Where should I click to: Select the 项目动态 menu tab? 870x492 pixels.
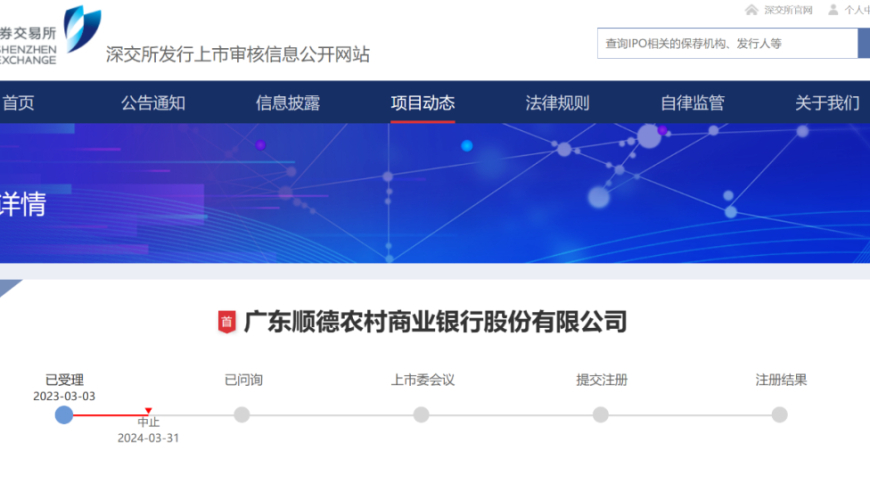(x=423, y=103)
